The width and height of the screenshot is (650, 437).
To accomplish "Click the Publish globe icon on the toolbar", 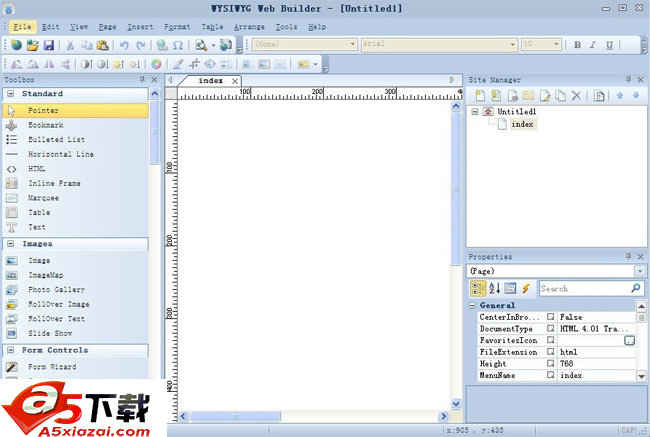I will click(x=226, y=45).
